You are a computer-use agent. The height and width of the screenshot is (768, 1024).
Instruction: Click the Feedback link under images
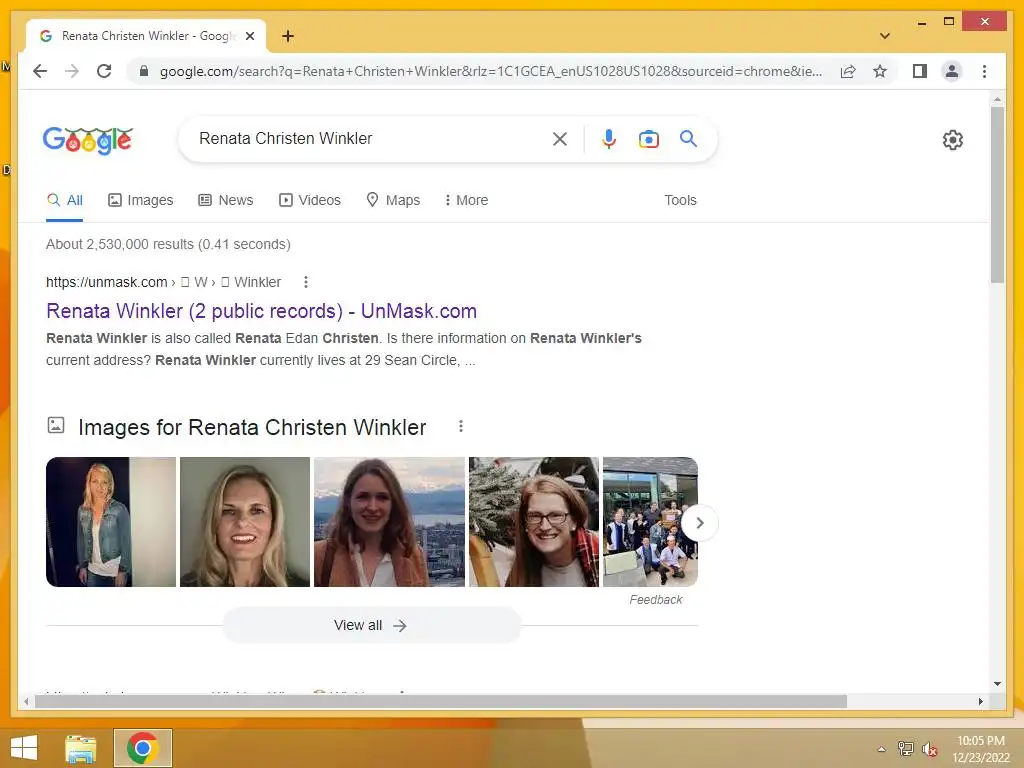tap(656, 600)
